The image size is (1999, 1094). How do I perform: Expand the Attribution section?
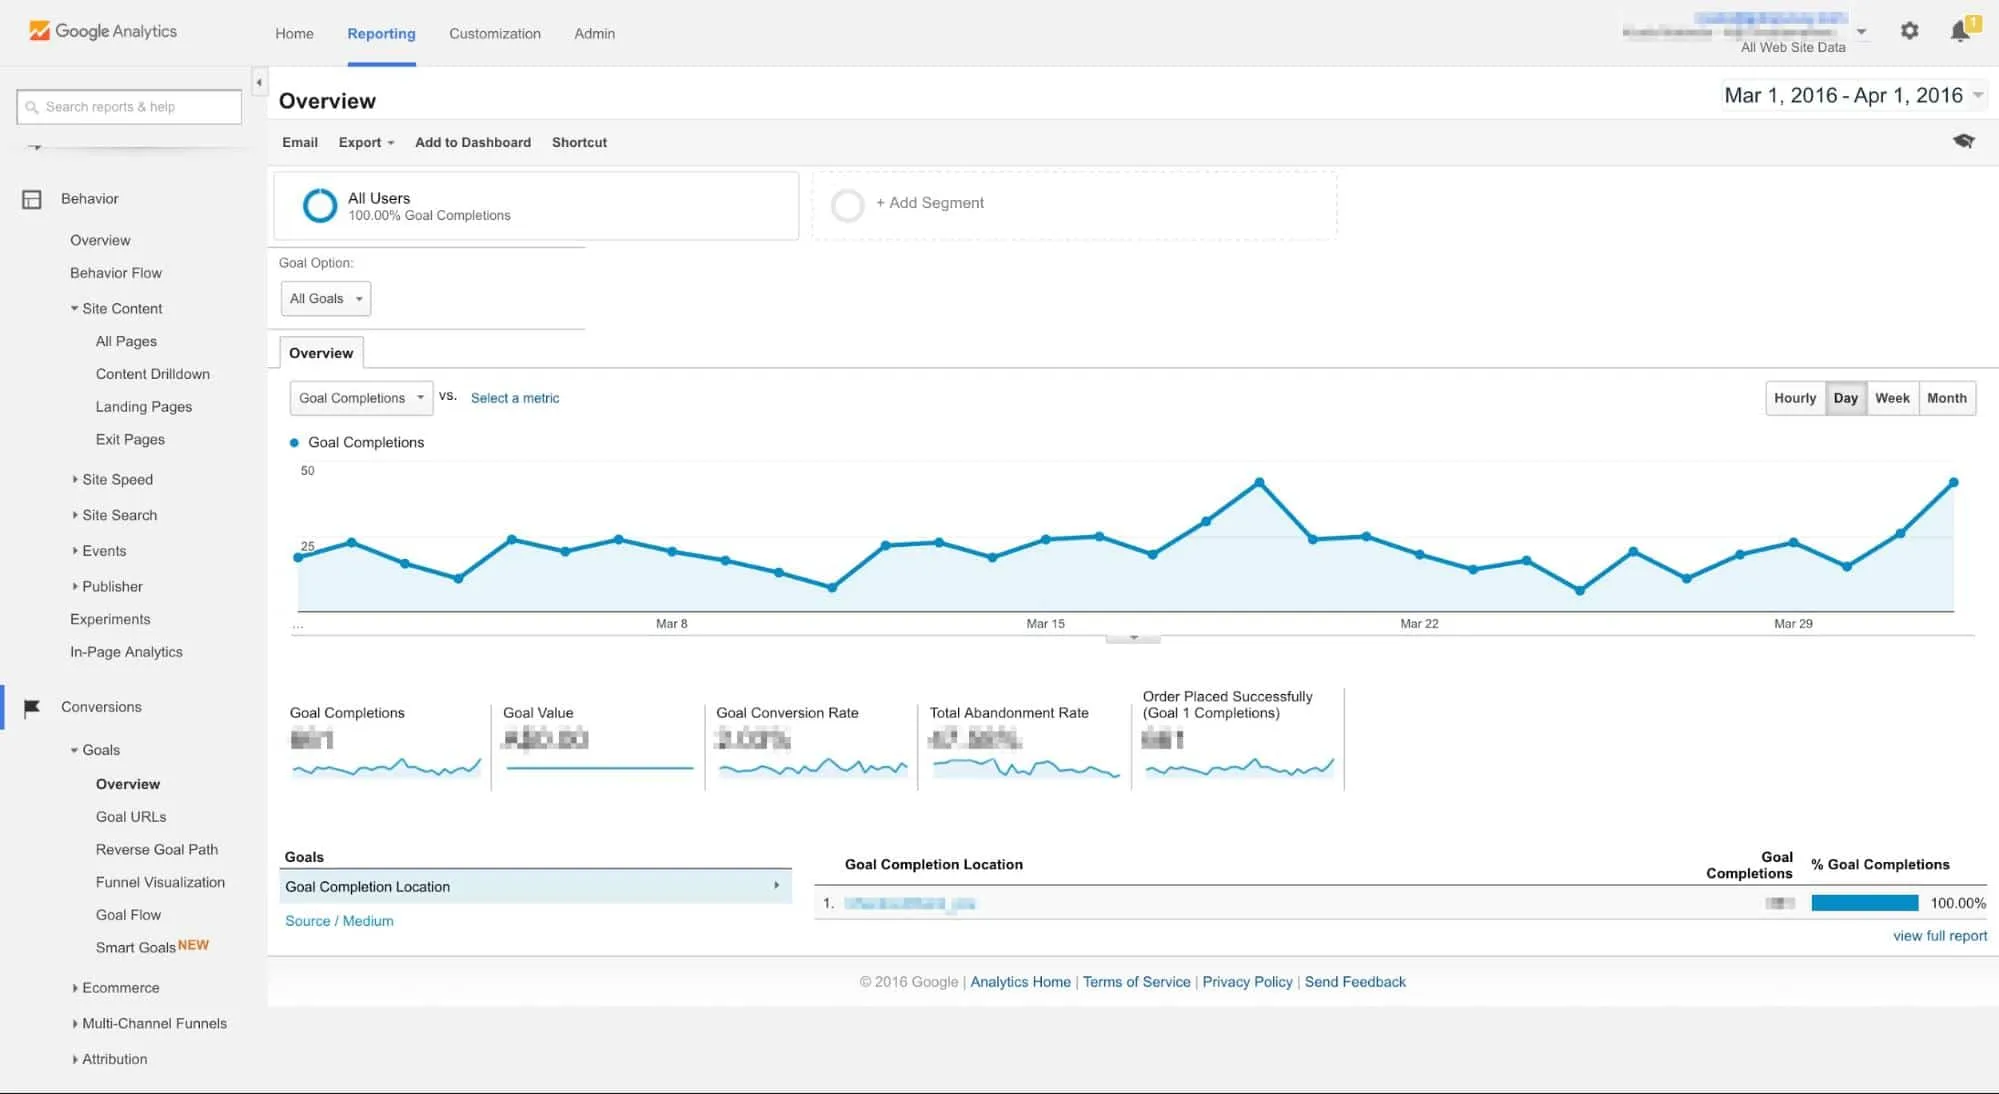tap(74, 1059)
